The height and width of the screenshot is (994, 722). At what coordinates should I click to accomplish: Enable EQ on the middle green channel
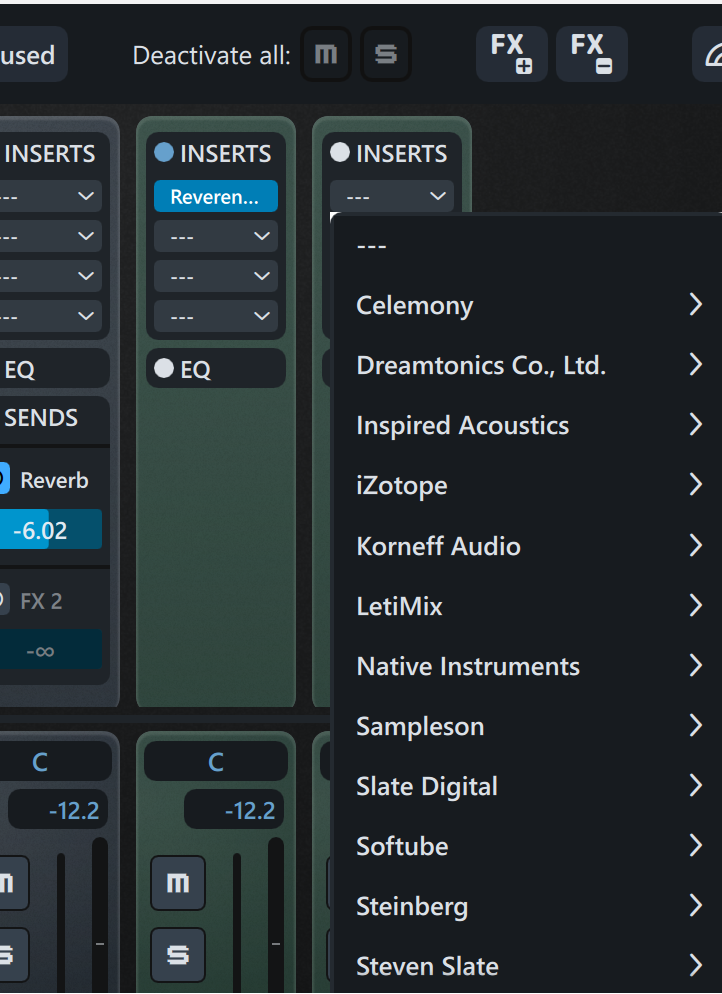pyautogui.click(x=164, y=369)
